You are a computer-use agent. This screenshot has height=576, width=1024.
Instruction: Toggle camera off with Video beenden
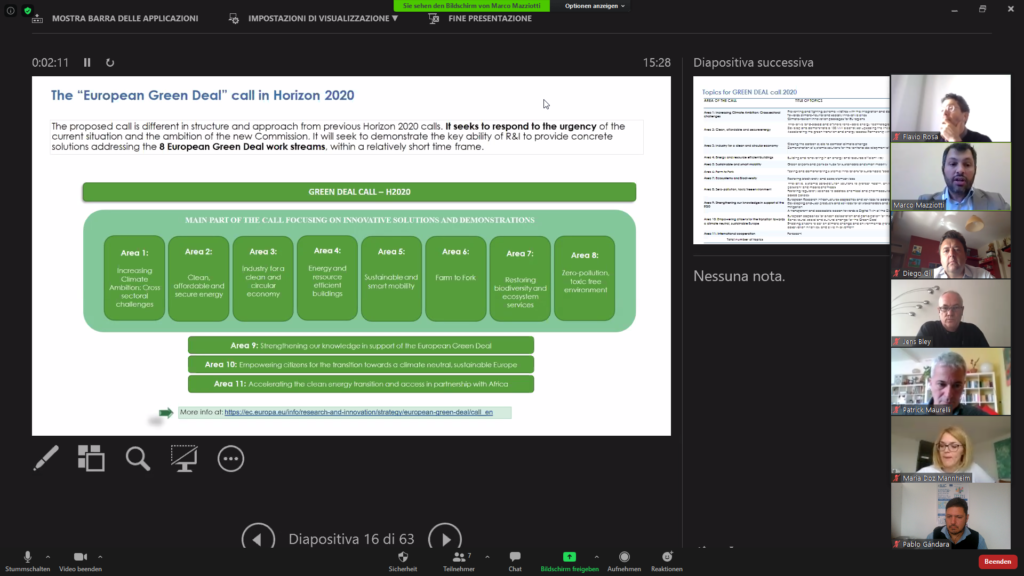click(80, 560)
